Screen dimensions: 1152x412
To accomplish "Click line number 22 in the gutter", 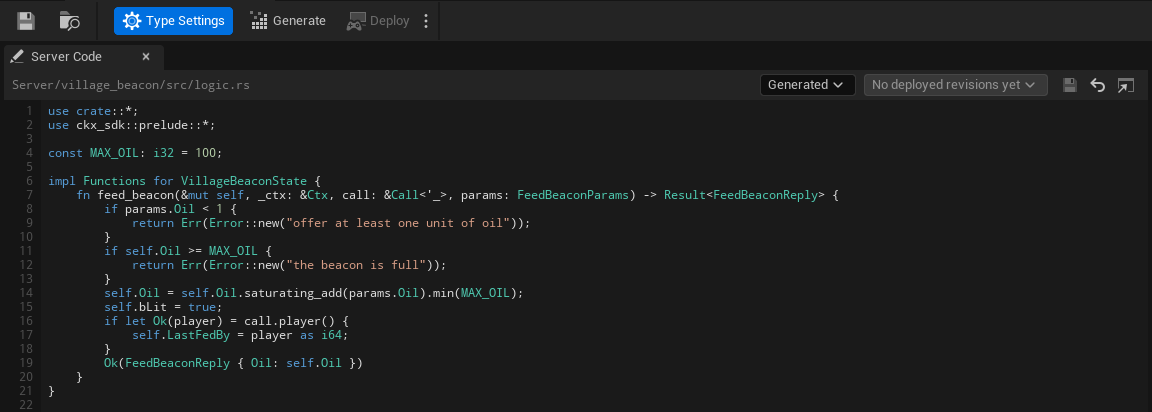I will point(27,404).
